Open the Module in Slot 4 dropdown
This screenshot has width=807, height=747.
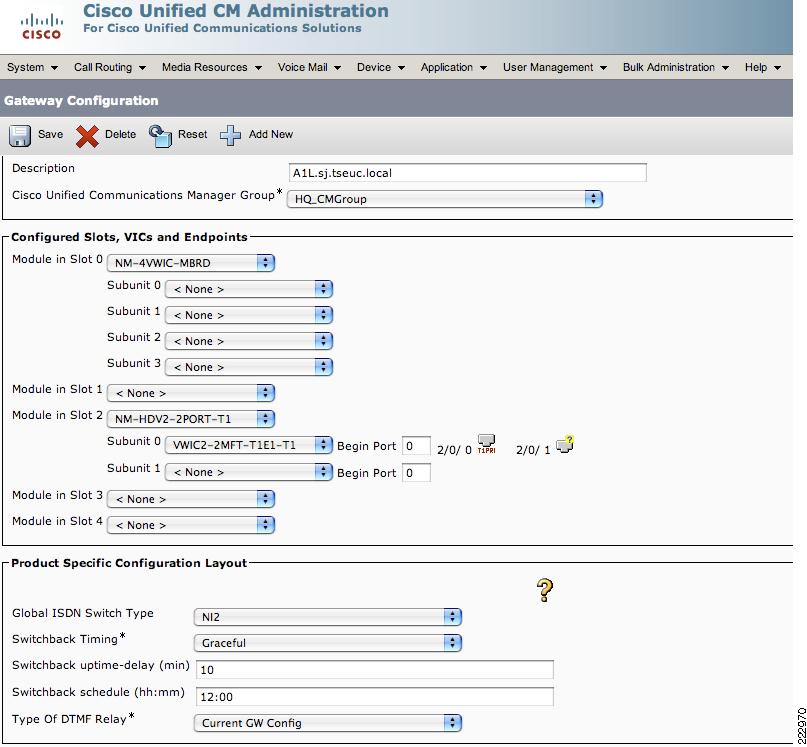point(190,525)
